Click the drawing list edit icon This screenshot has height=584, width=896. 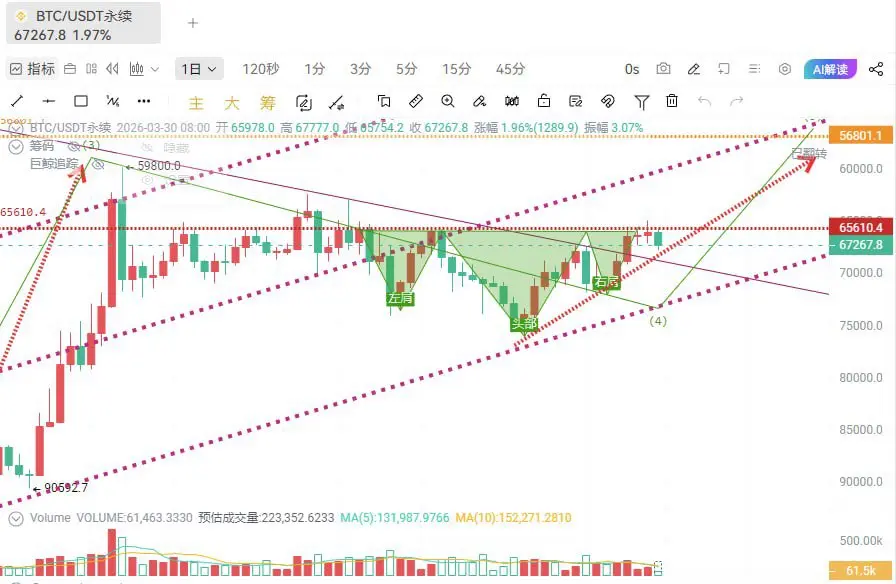(x=575, y=101)
